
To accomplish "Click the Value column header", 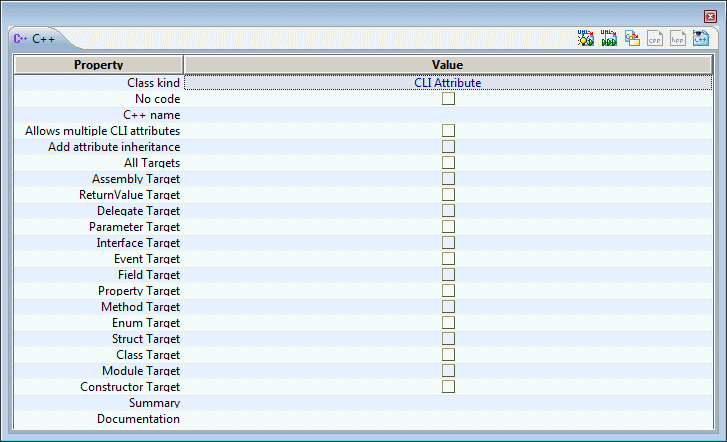I will [448, 64].
